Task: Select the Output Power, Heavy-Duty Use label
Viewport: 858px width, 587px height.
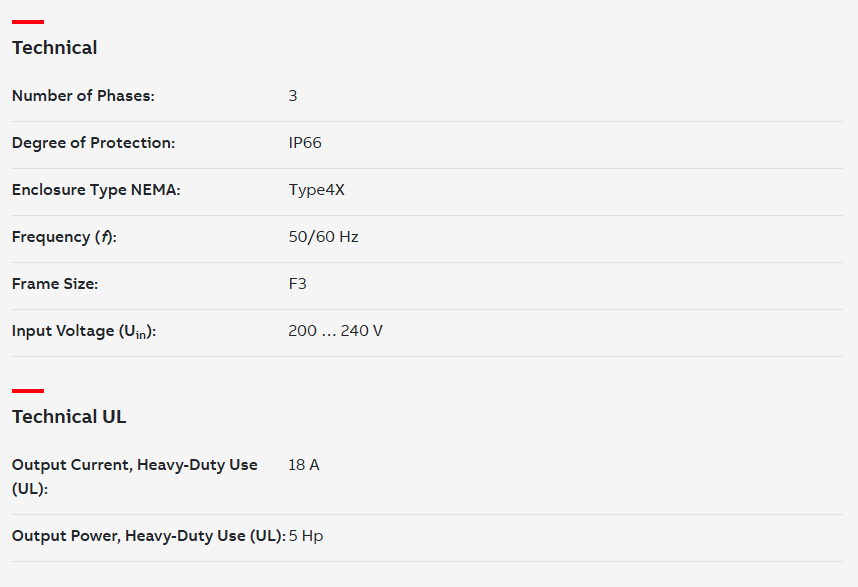Action: pos(149,536)
